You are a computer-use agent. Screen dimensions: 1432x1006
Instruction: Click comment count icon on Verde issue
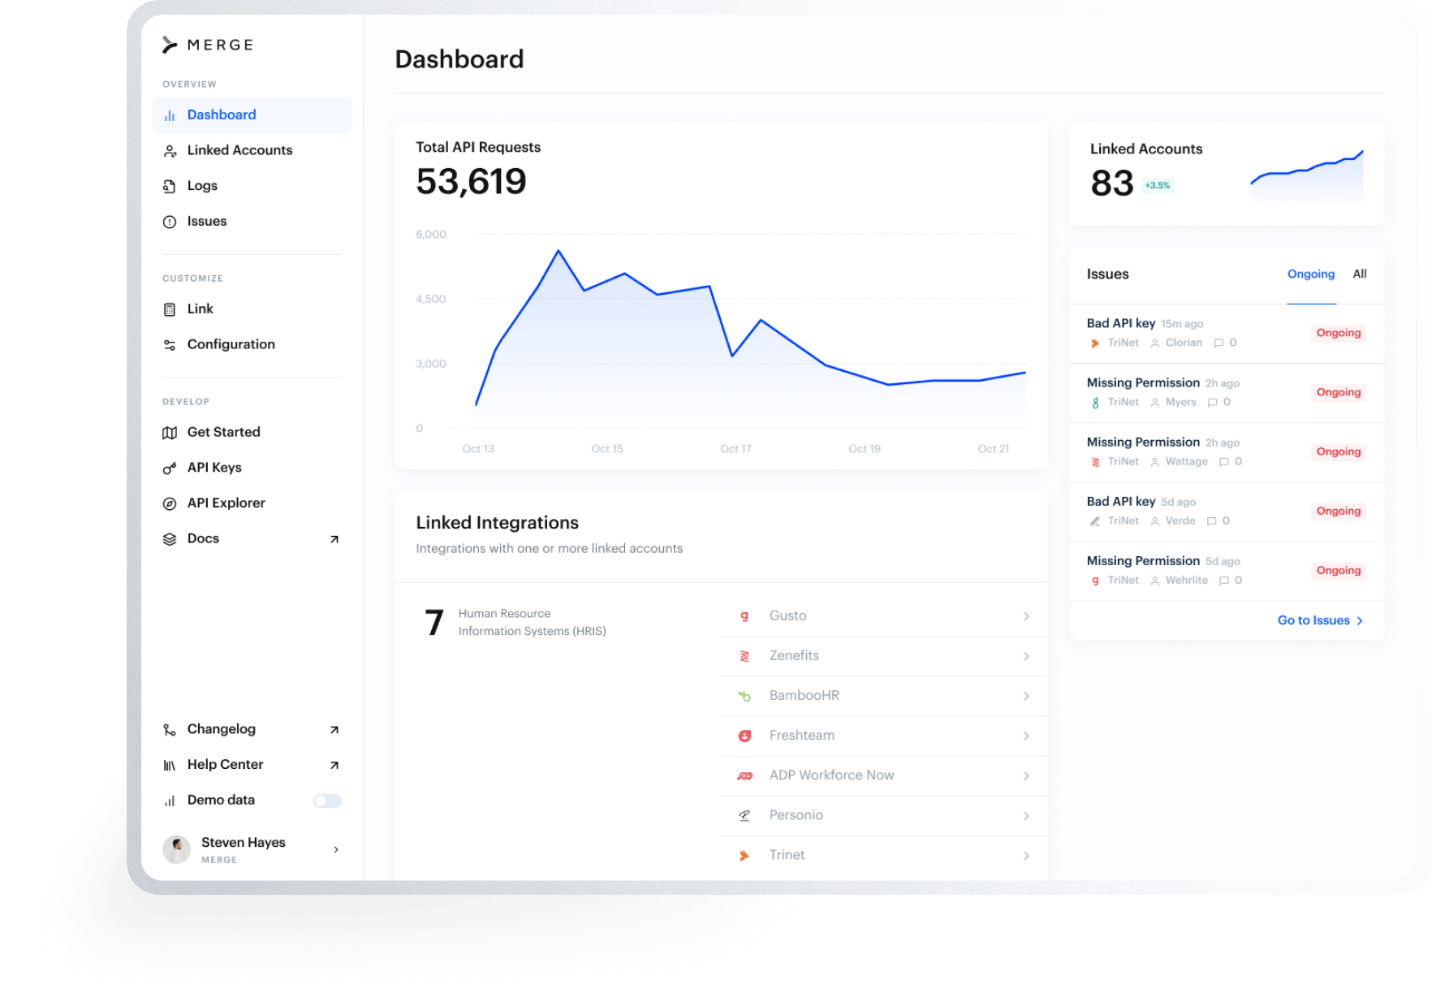pyautogui.click(x=1212, y=522)
